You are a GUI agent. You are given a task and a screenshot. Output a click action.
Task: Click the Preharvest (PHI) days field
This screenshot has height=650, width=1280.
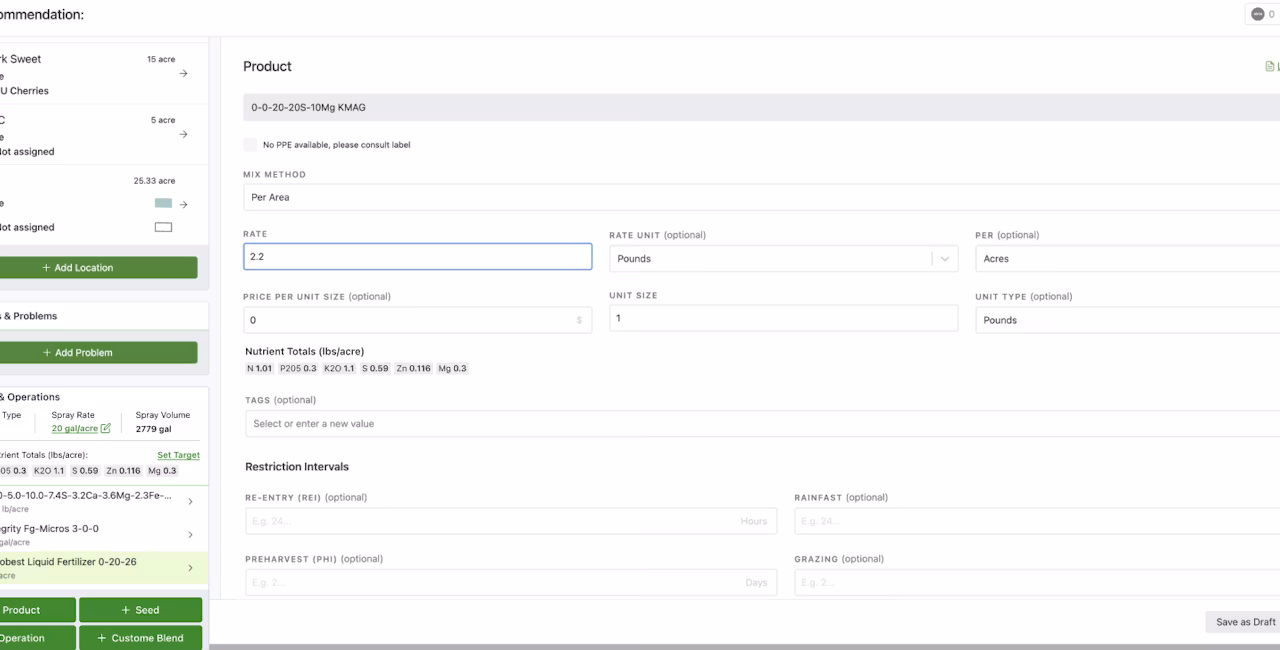(510, 583)
